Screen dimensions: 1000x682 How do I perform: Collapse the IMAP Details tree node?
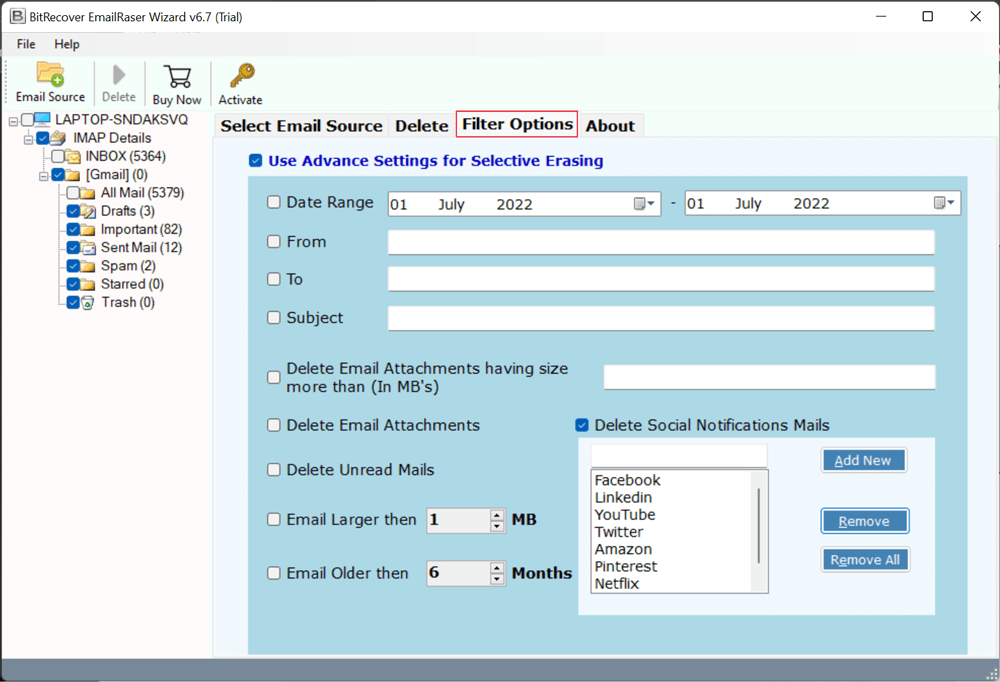click(x=29, y=139)
